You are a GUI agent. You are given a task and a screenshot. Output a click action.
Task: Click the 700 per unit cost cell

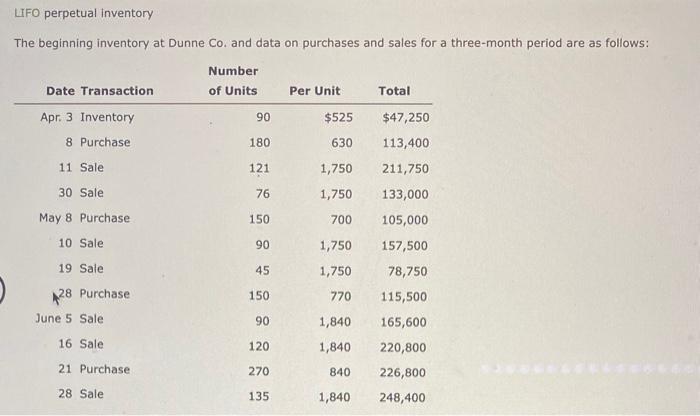click(x=341, y=220)
